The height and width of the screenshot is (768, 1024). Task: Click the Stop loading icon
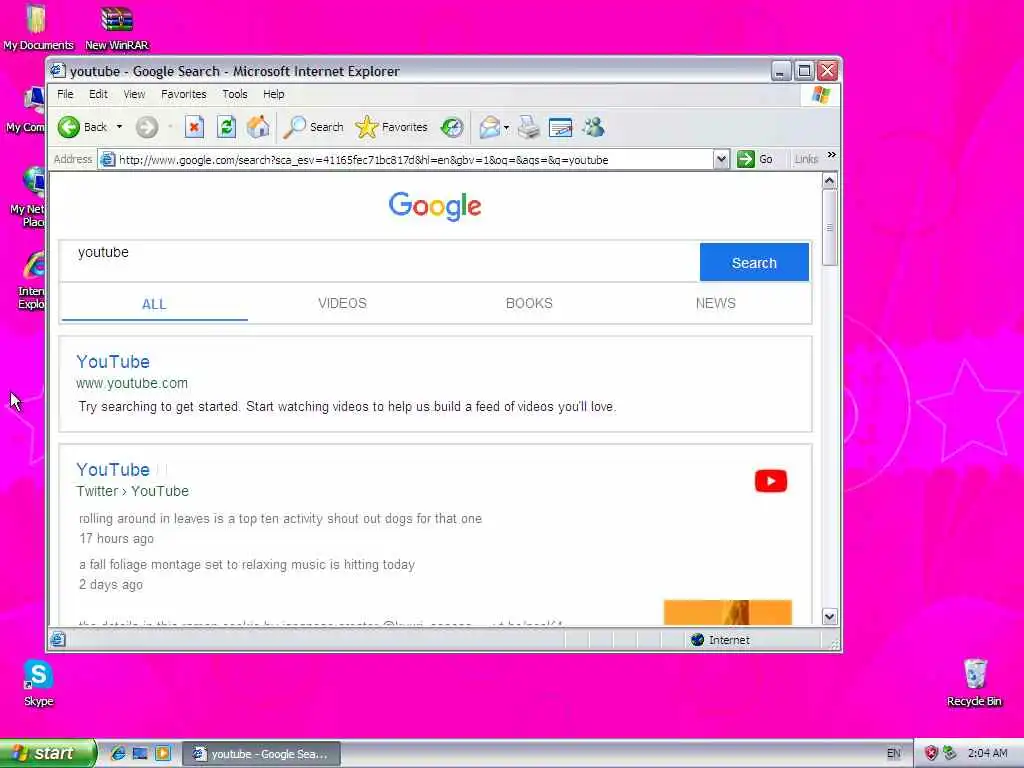tap(194, 127)
